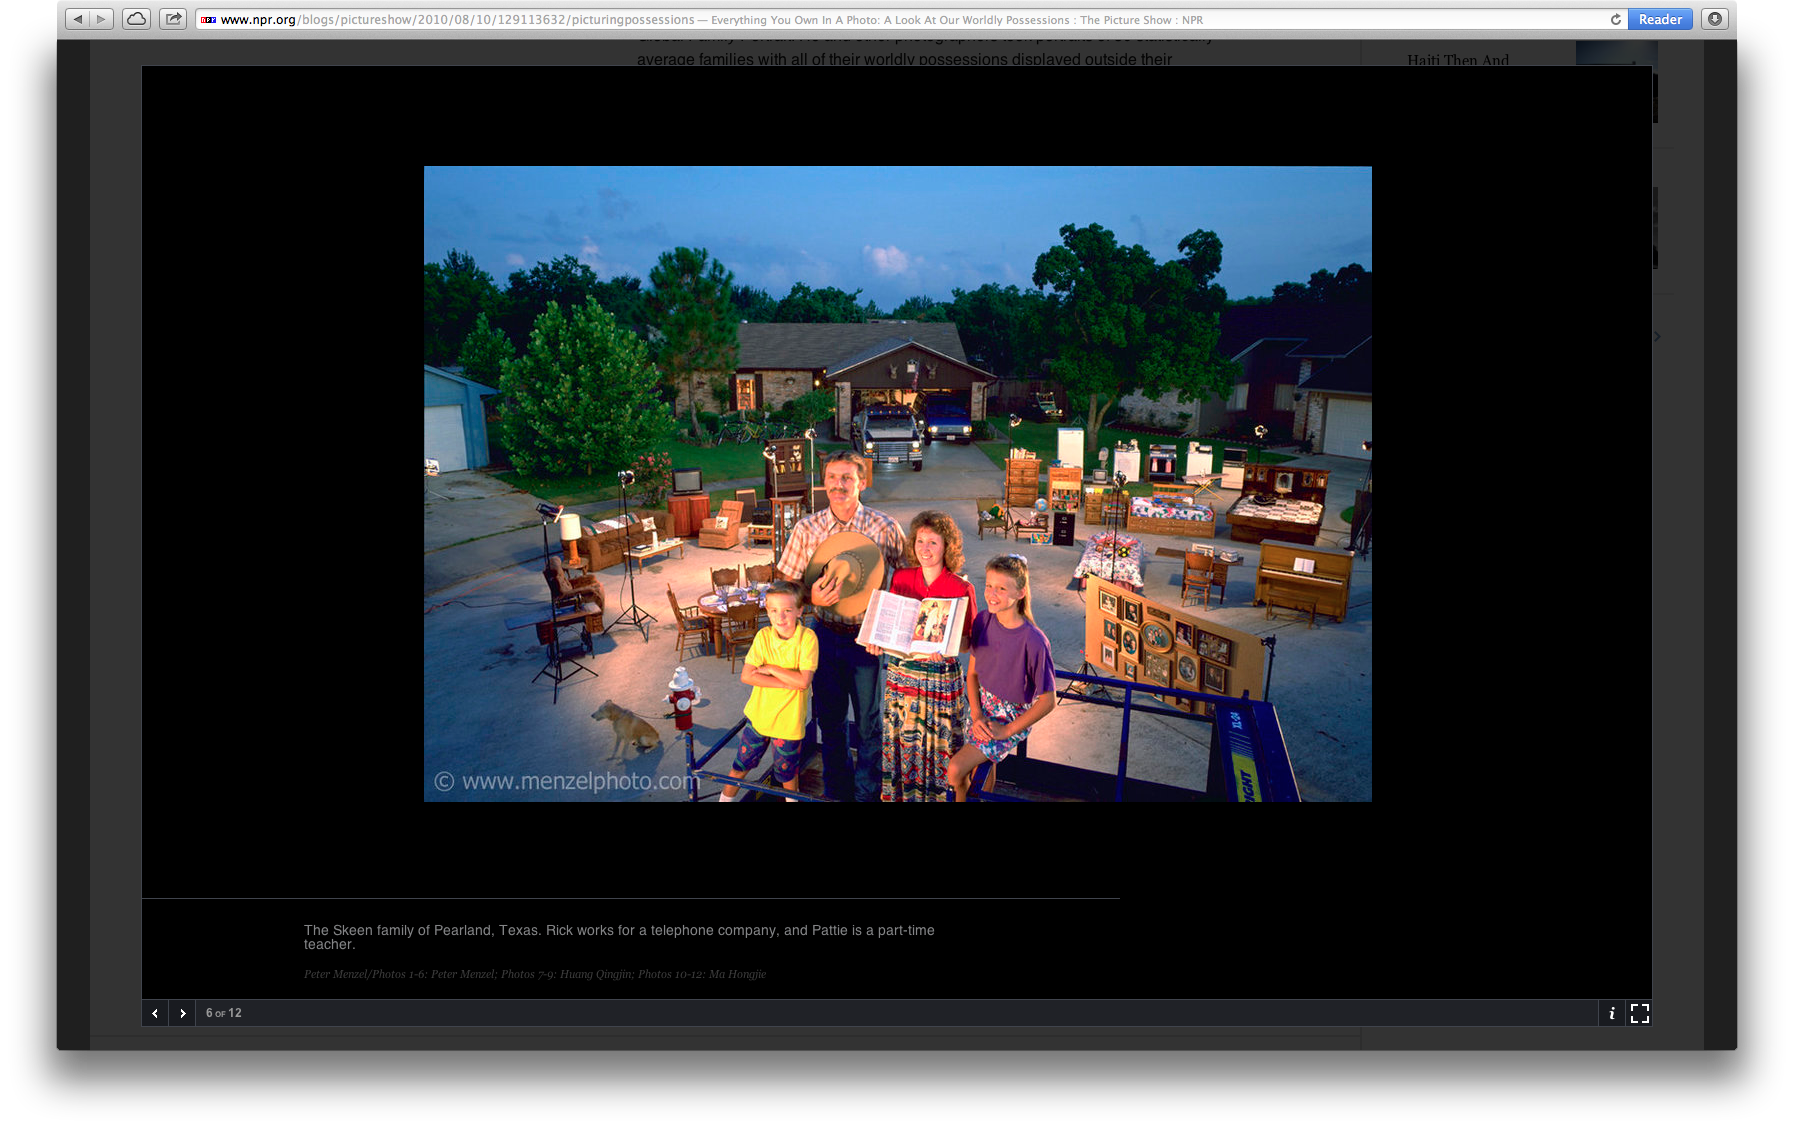Open the Share menu in toolbar
This screenshot has width=1794, height=1129.
pos(173,19)
